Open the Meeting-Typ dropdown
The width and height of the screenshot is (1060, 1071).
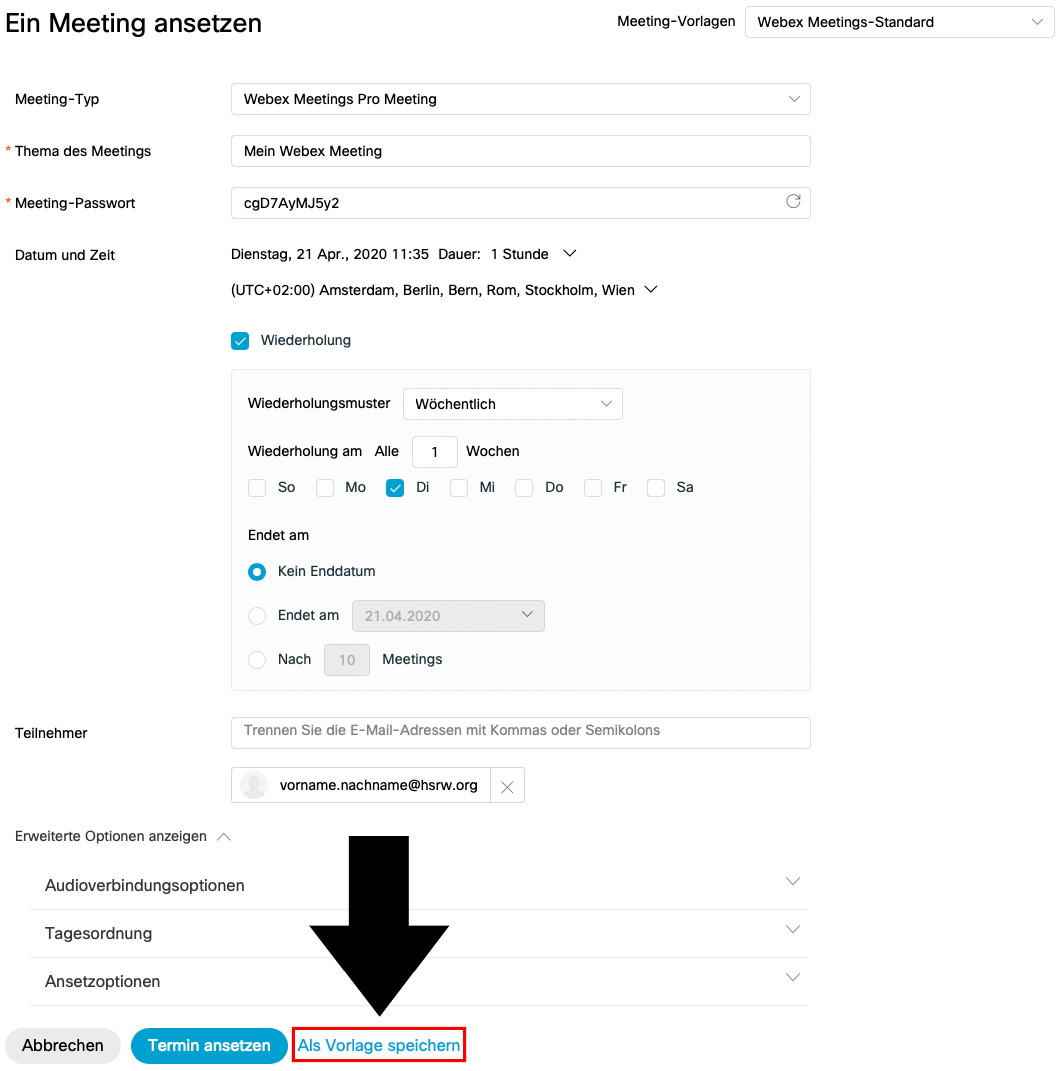(x=520, y=99)
